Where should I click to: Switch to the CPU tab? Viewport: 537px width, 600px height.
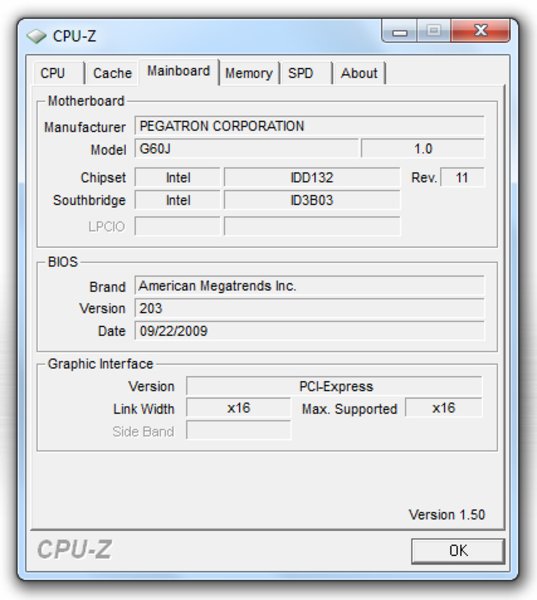tap(58, 73)
